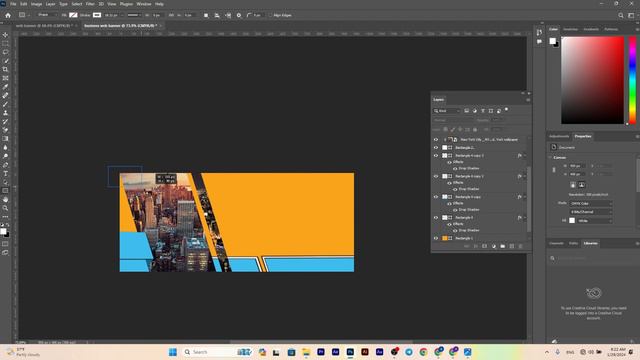Switch to the Channels tab

[x=556, y=243]
